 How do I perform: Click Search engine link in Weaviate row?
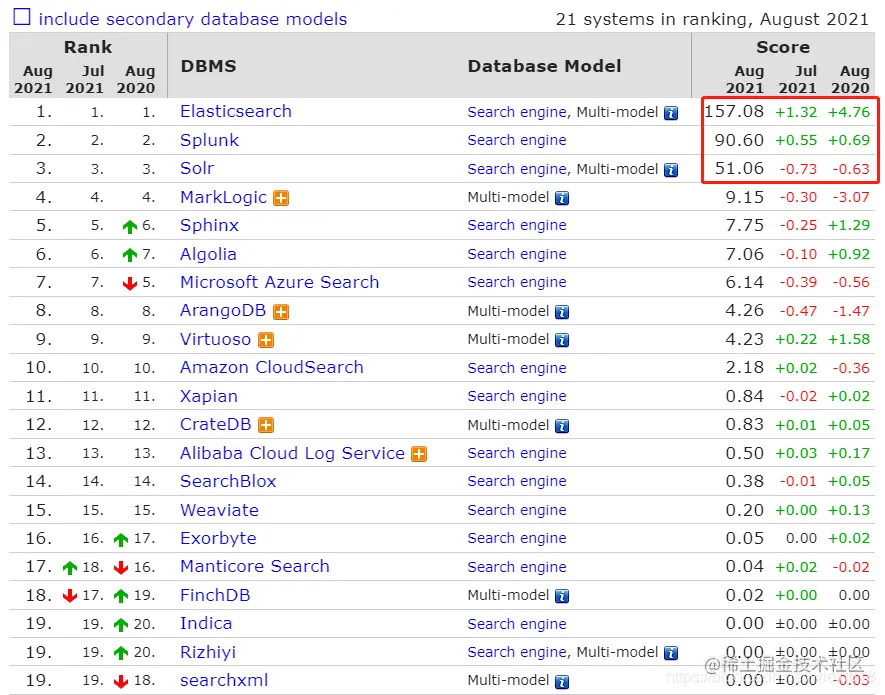pos(517,510)
